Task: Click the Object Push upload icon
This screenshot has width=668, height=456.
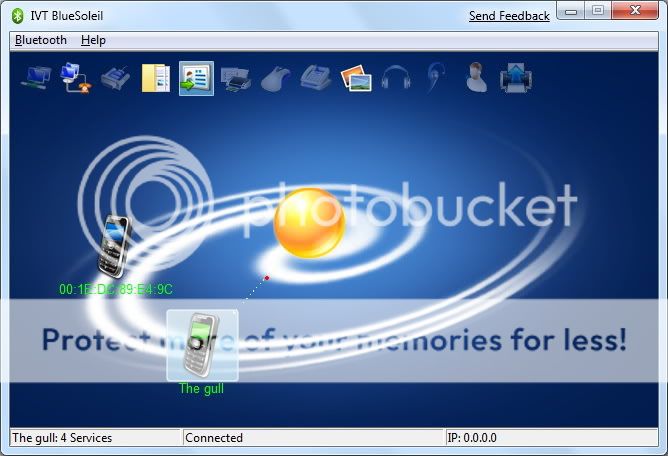Action: 516,78
